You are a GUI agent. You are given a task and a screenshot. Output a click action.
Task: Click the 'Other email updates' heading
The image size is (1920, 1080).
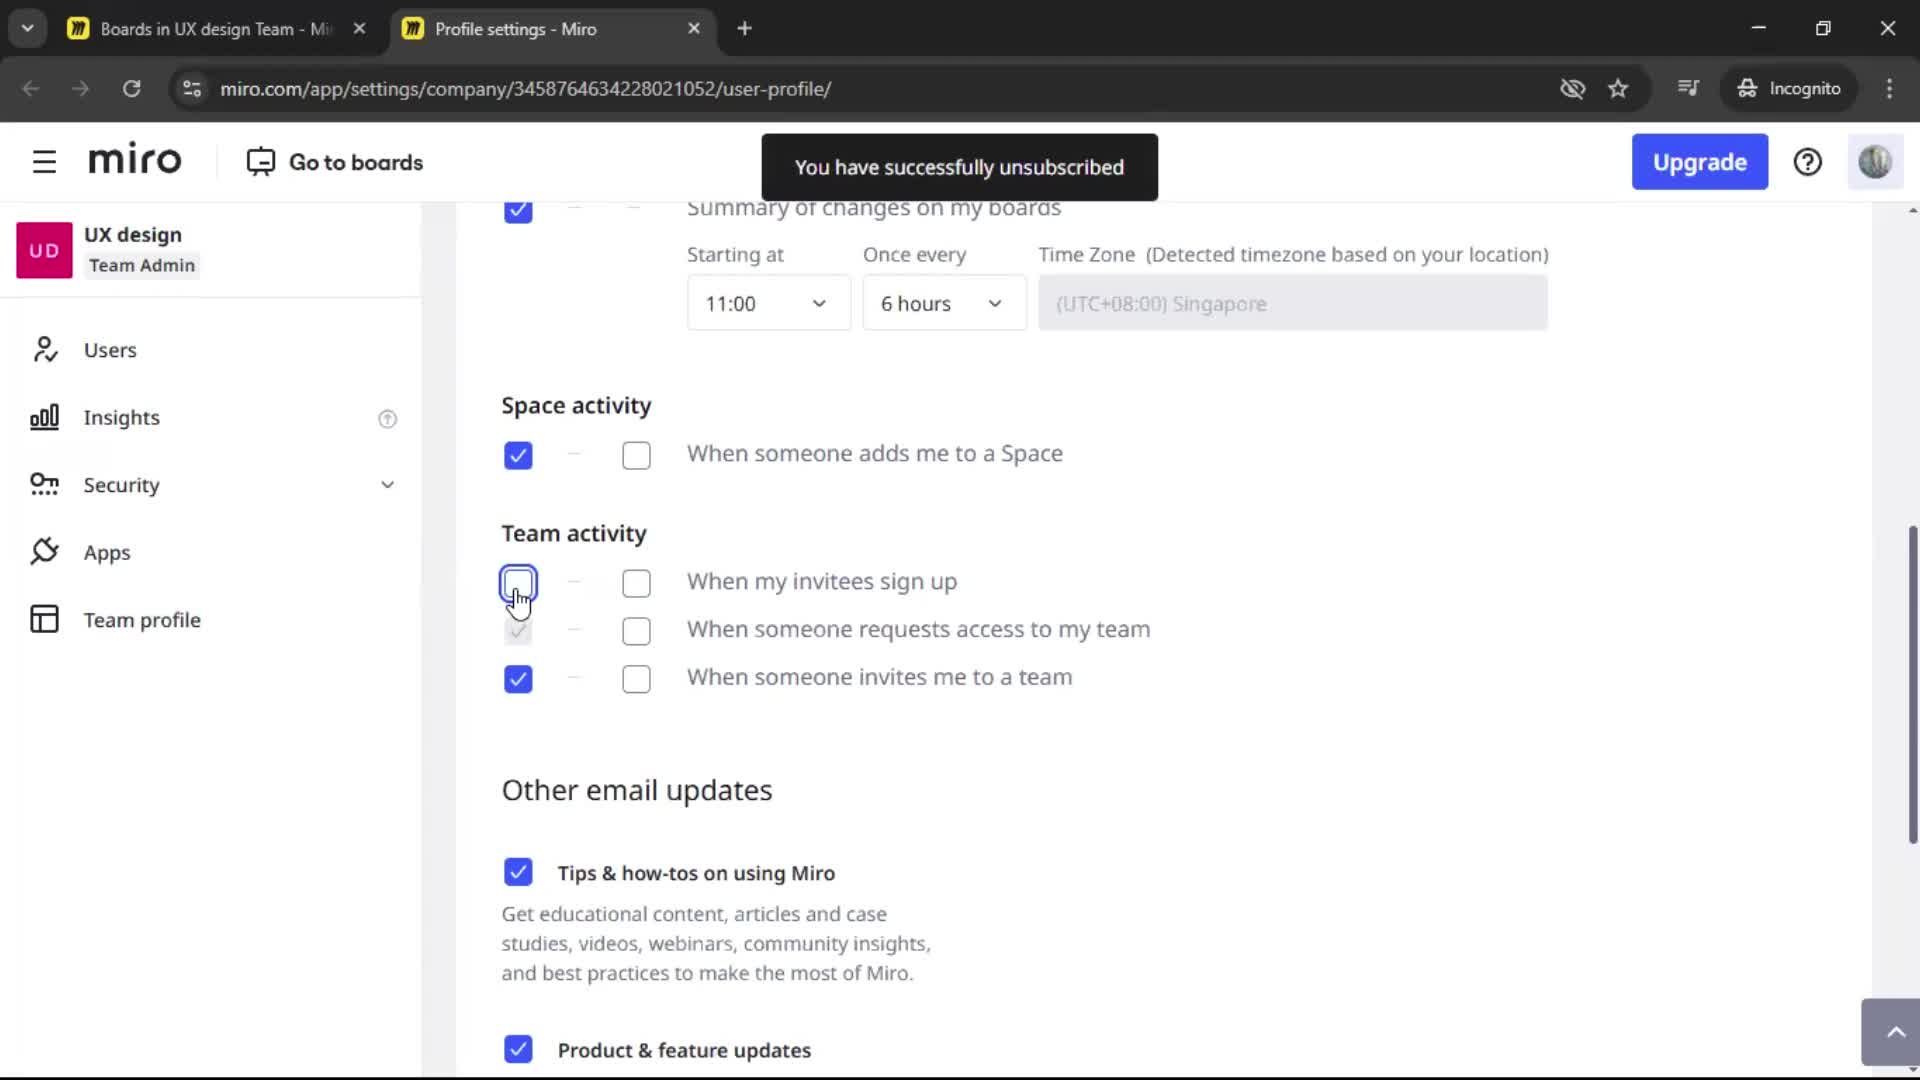point(637,790)
